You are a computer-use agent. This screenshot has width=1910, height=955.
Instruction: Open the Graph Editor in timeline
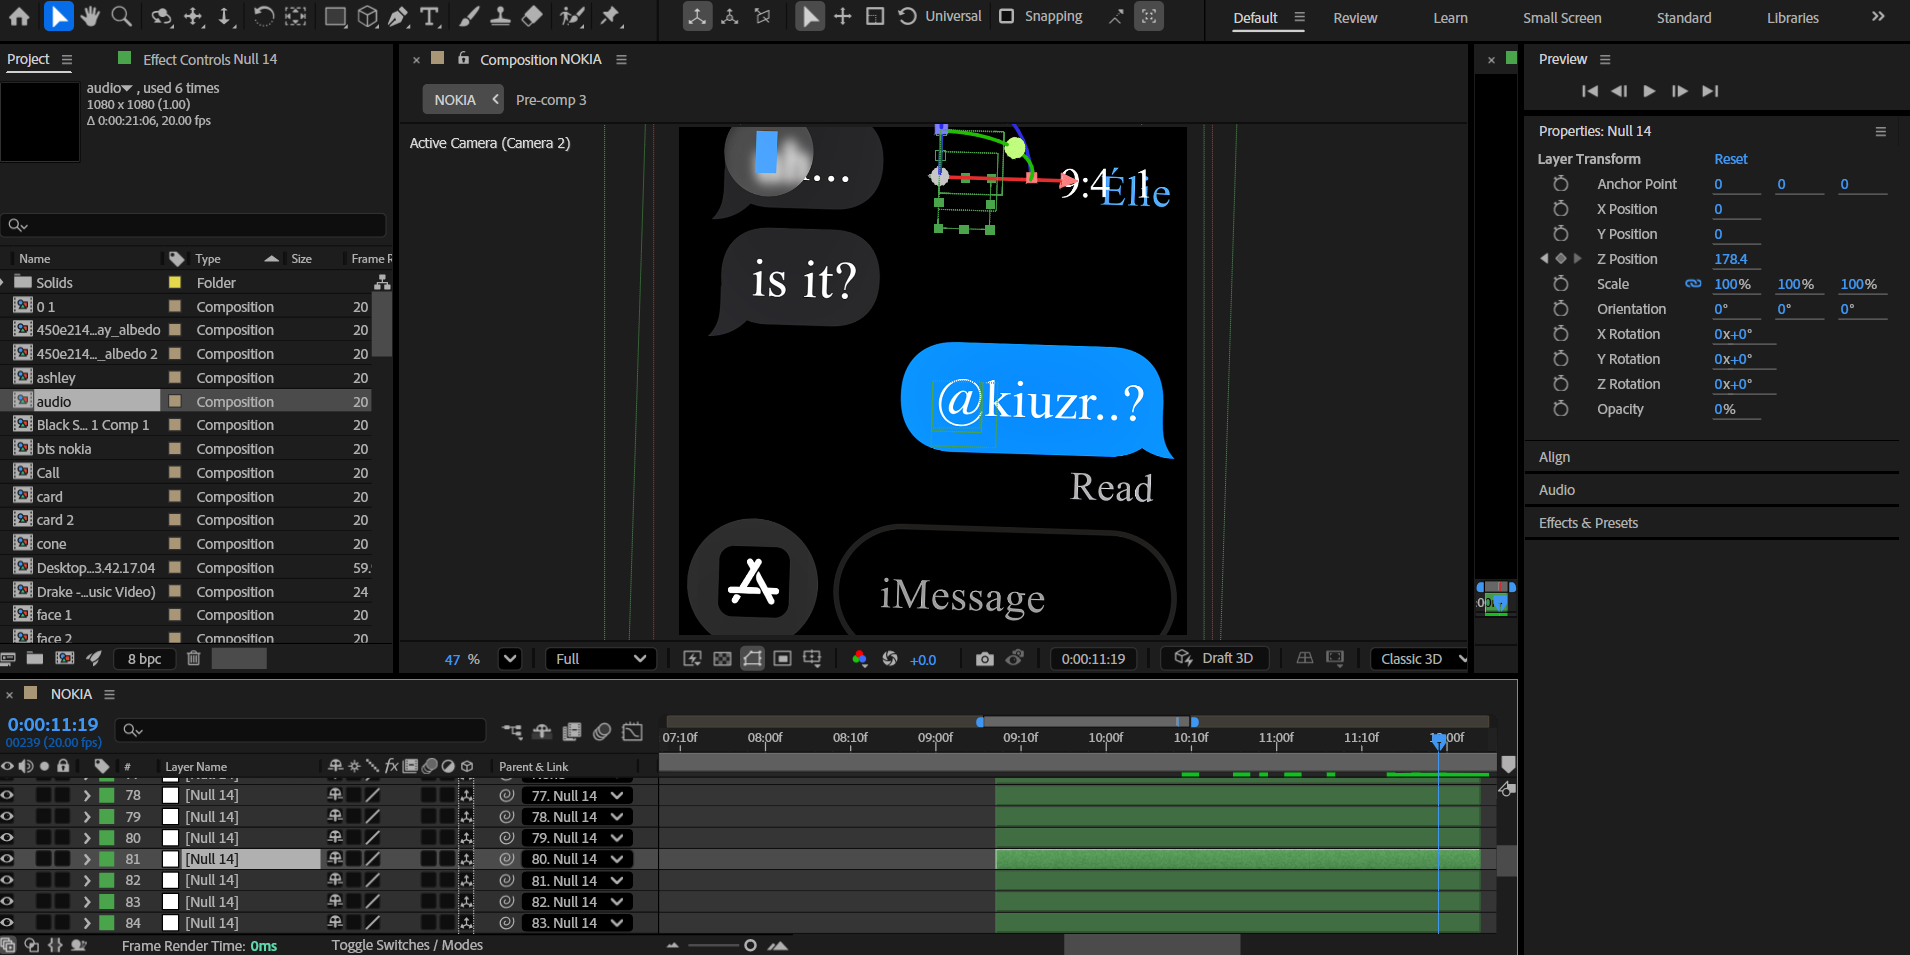(x=632, y=732)
